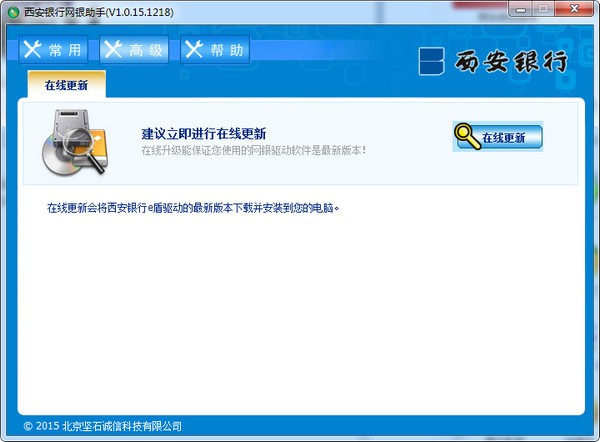This screenshot has width=600, height=442.
Task: Click the copyright text 北京坚石诚信科技有限公司
Action: [103, 426]
